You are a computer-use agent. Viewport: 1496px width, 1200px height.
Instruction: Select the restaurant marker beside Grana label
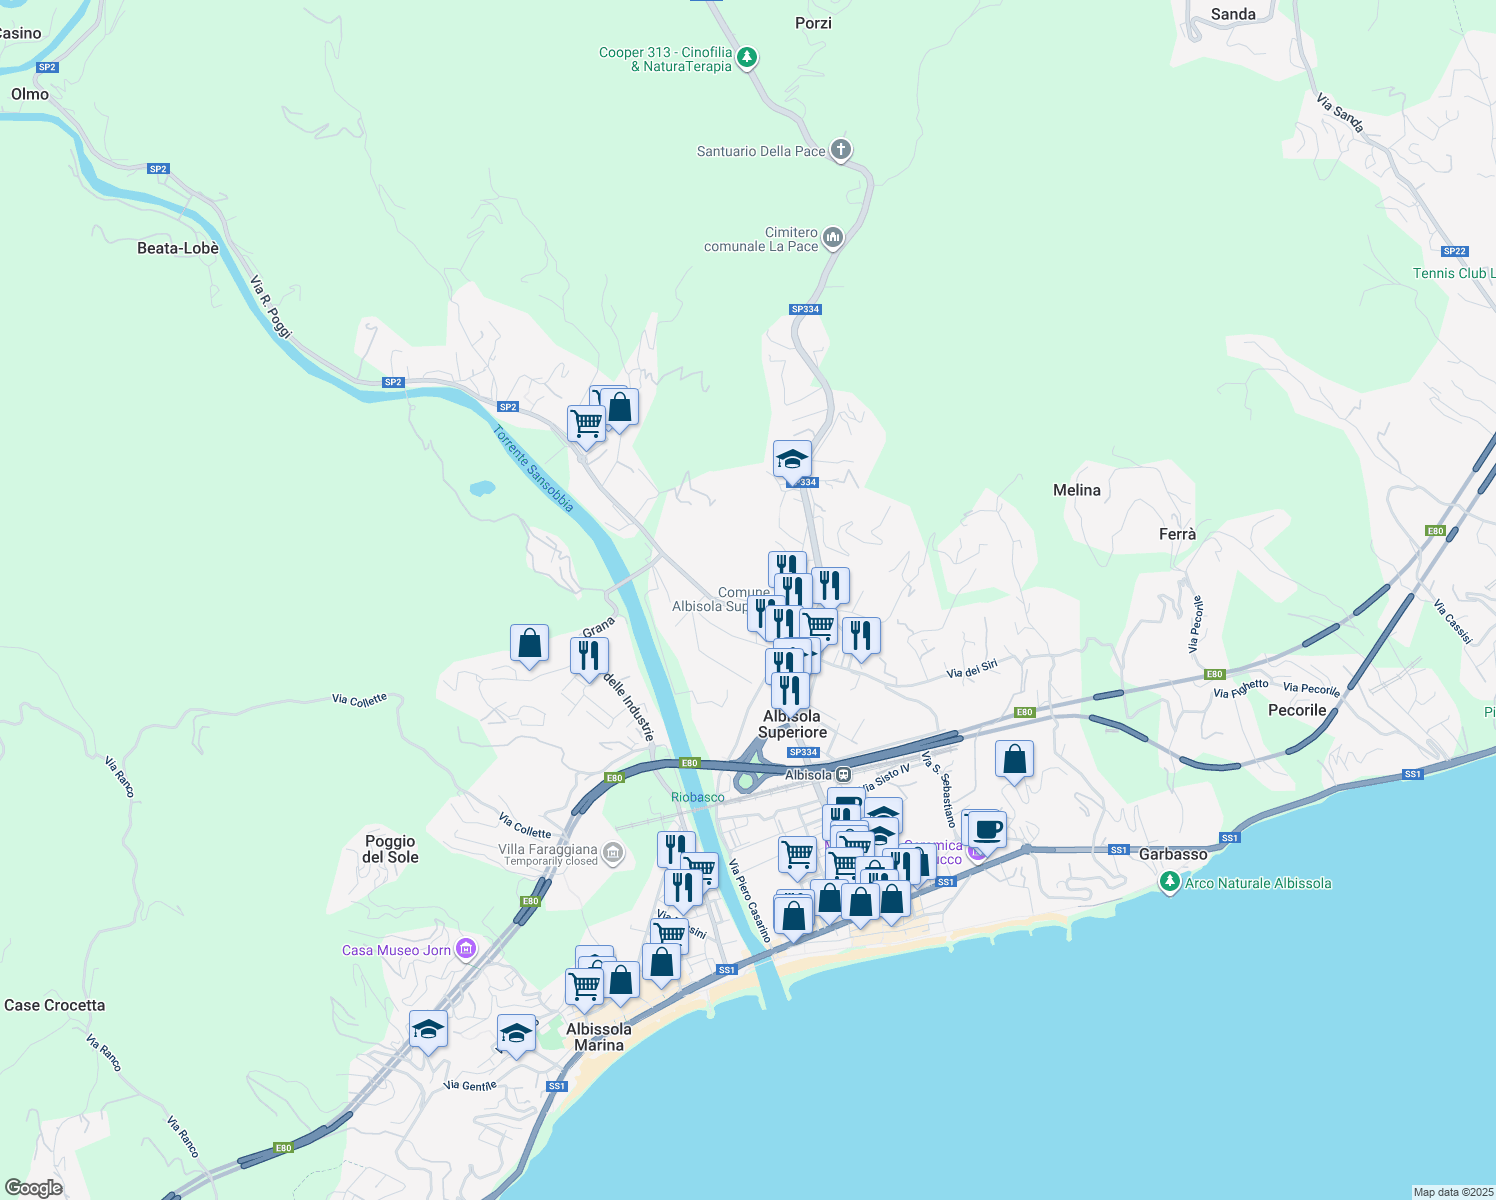tap(589, 656)
